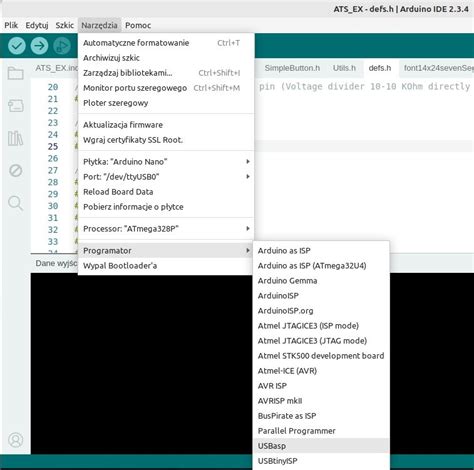Image resolution: width=474 pixels, height=470 pixels.
Task: Open the Library Manager books icon
Action: coord(16,138)
